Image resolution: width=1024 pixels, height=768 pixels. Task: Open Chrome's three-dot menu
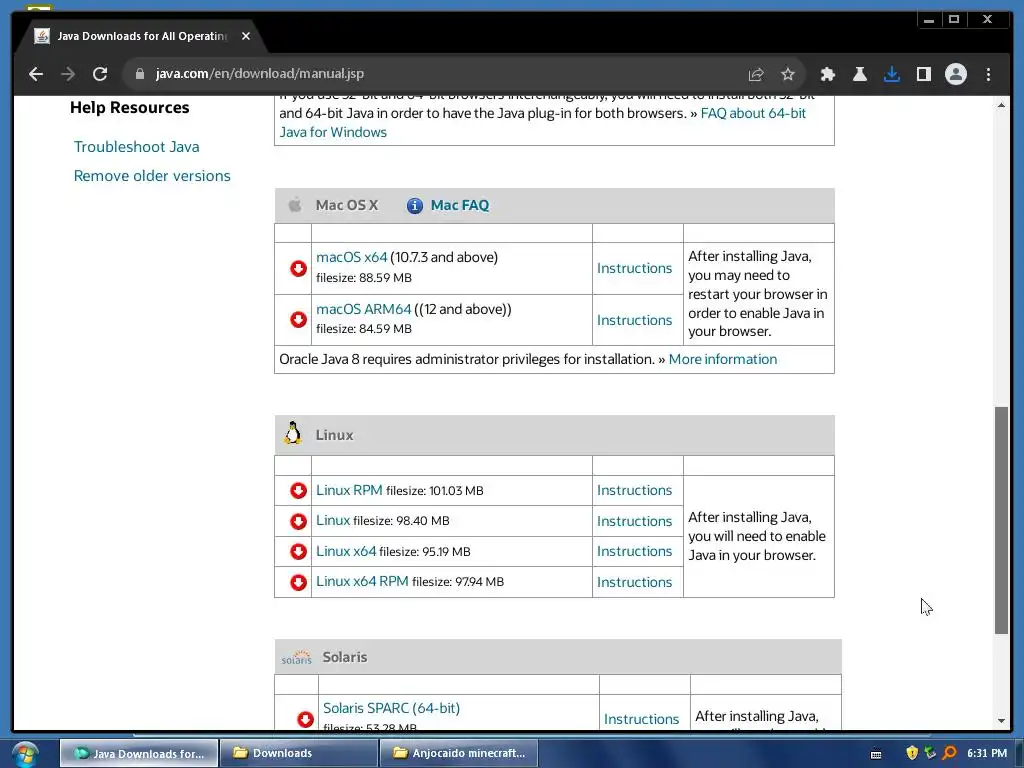pos(988,74)
